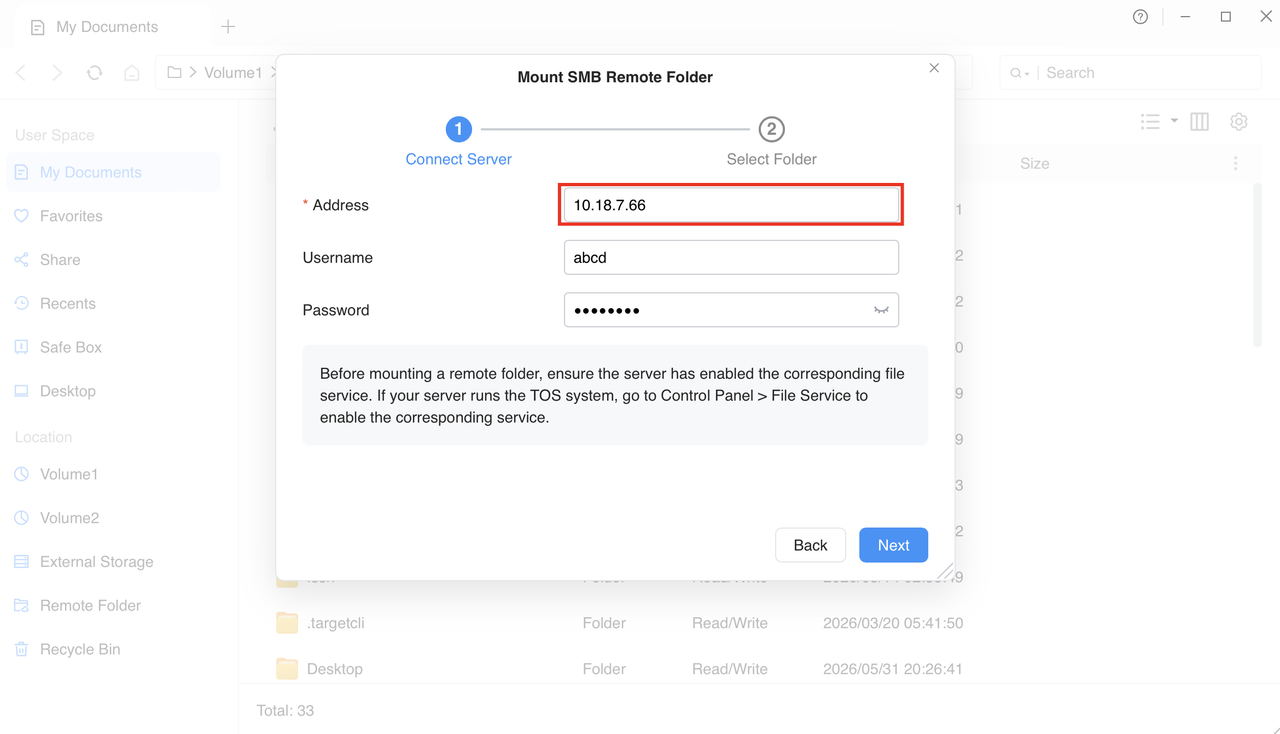Sort by the Size column header
The image size is (1280, 734).
pos(1034,163)
